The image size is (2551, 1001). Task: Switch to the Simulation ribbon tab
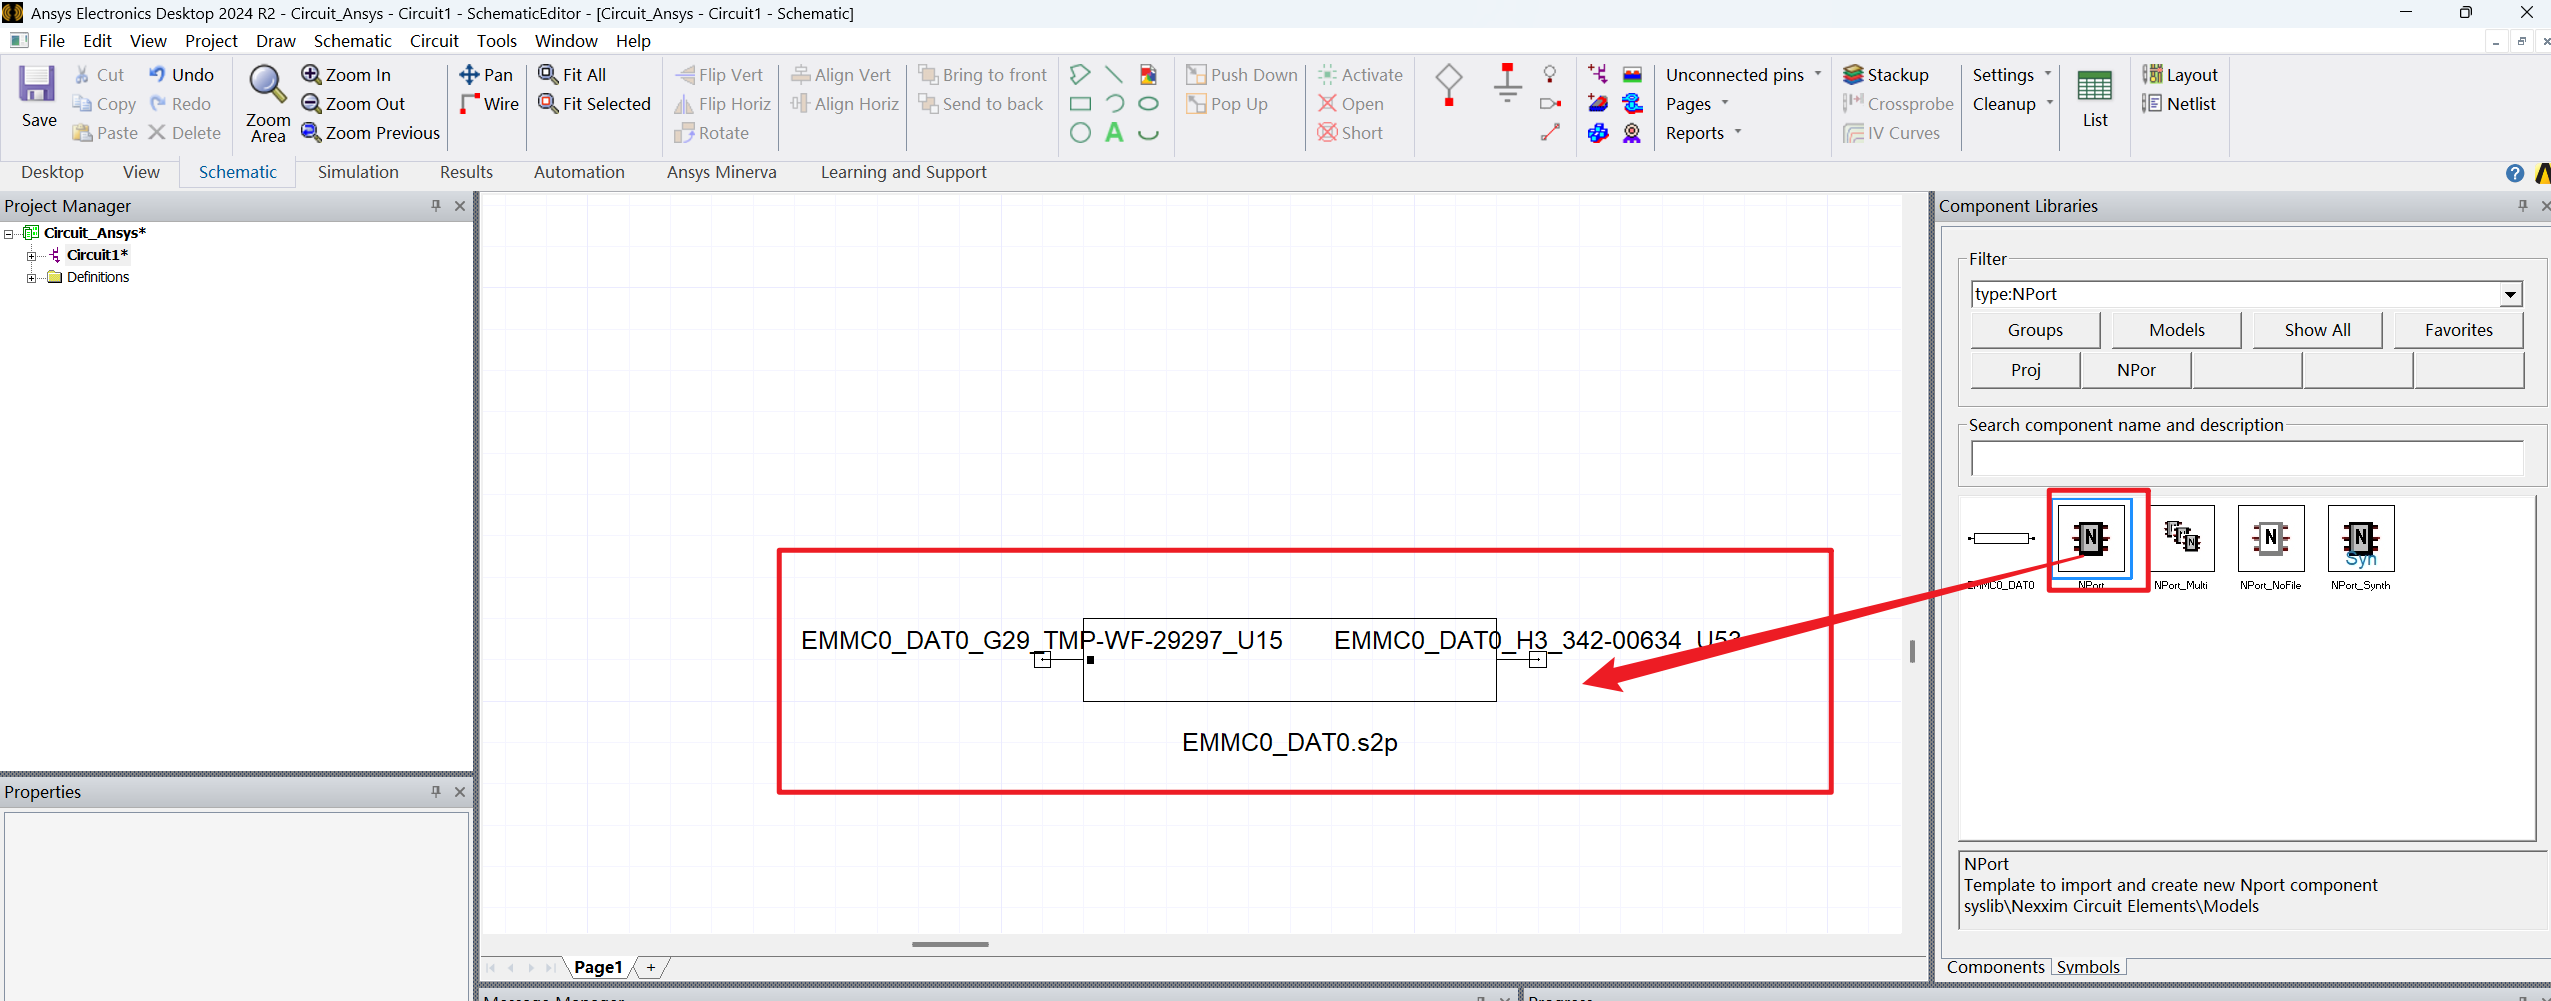point(358,172)
